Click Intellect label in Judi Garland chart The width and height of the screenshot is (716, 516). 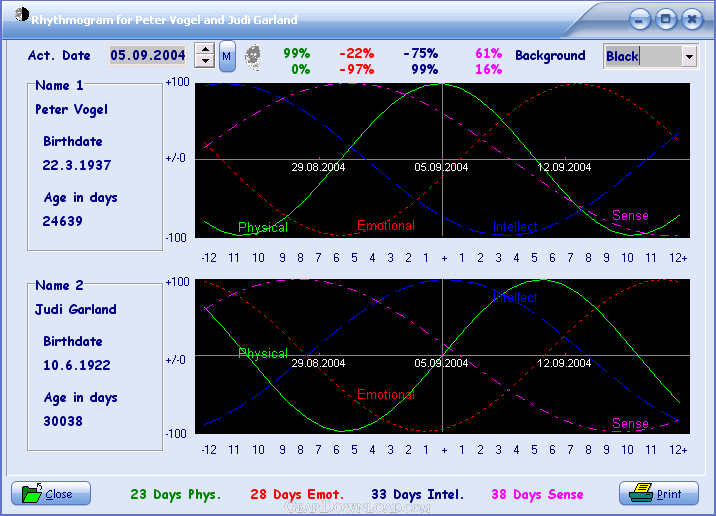[515, 298]
